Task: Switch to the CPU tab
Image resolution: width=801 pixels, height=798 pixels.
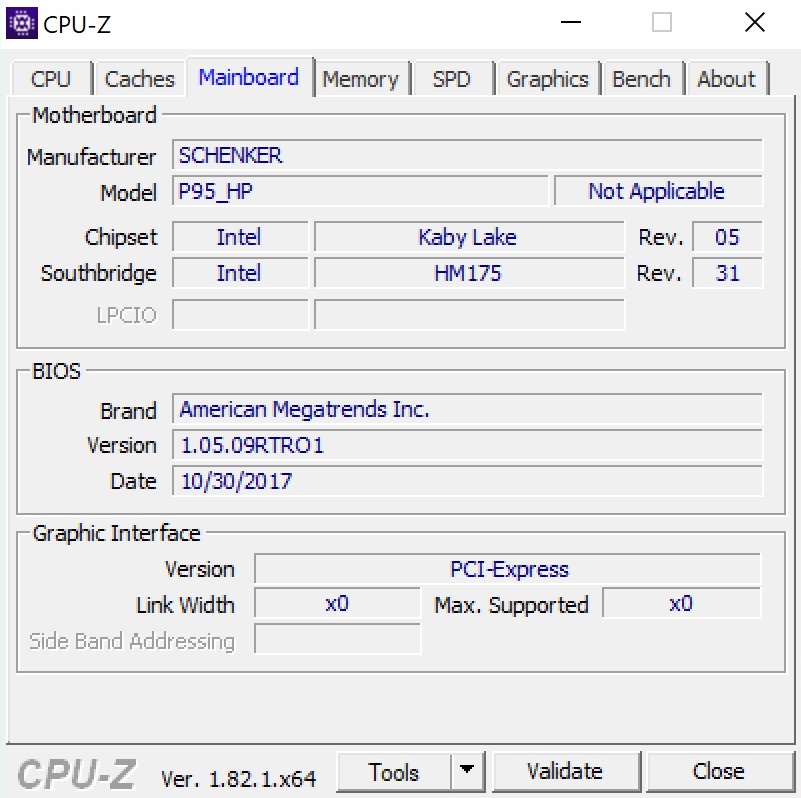Action: (51, 79)
